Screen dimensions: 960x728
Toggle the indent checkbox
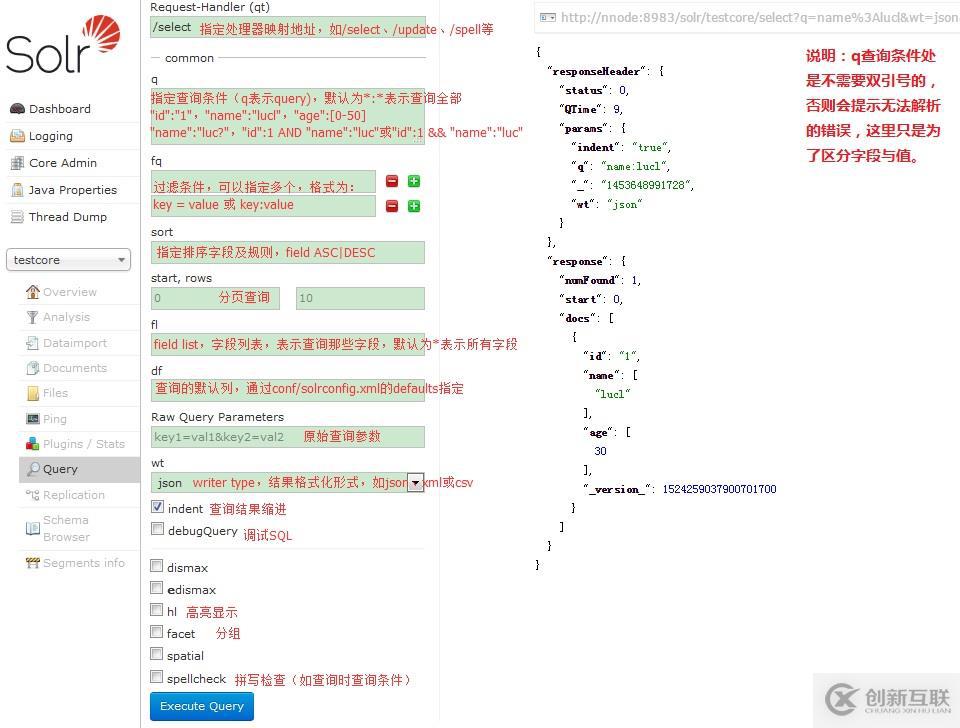pyautogui.click(x=157, y=507)
